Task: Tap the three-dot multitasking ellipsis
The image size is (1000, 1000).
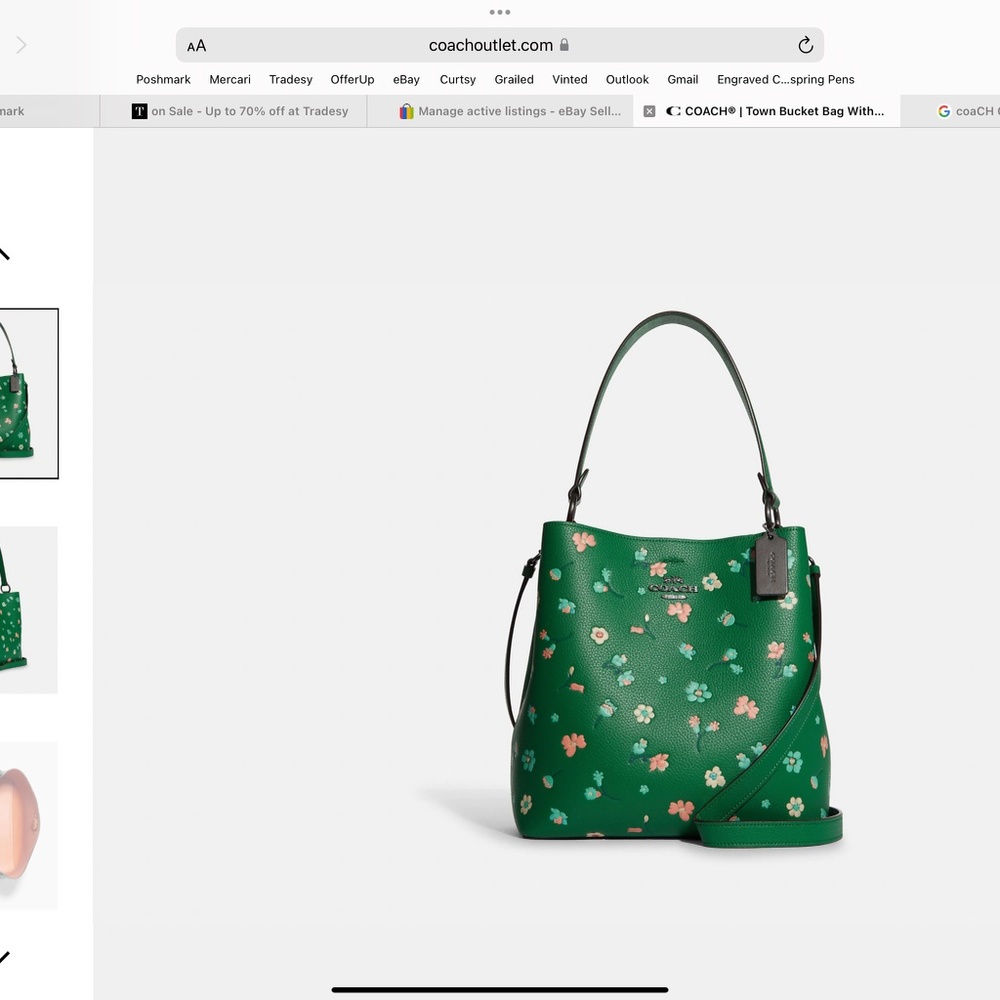Action: 499,12
